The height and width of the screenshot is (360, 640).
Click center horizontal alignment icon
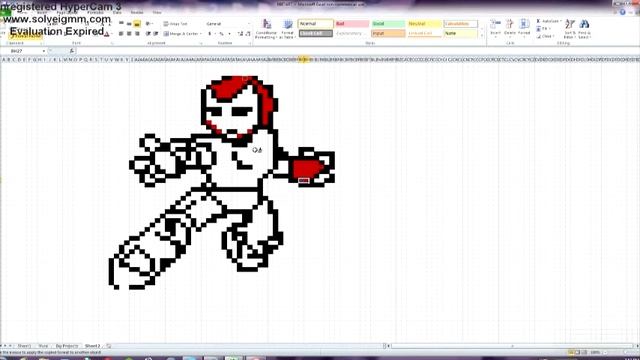coord(129,34)
